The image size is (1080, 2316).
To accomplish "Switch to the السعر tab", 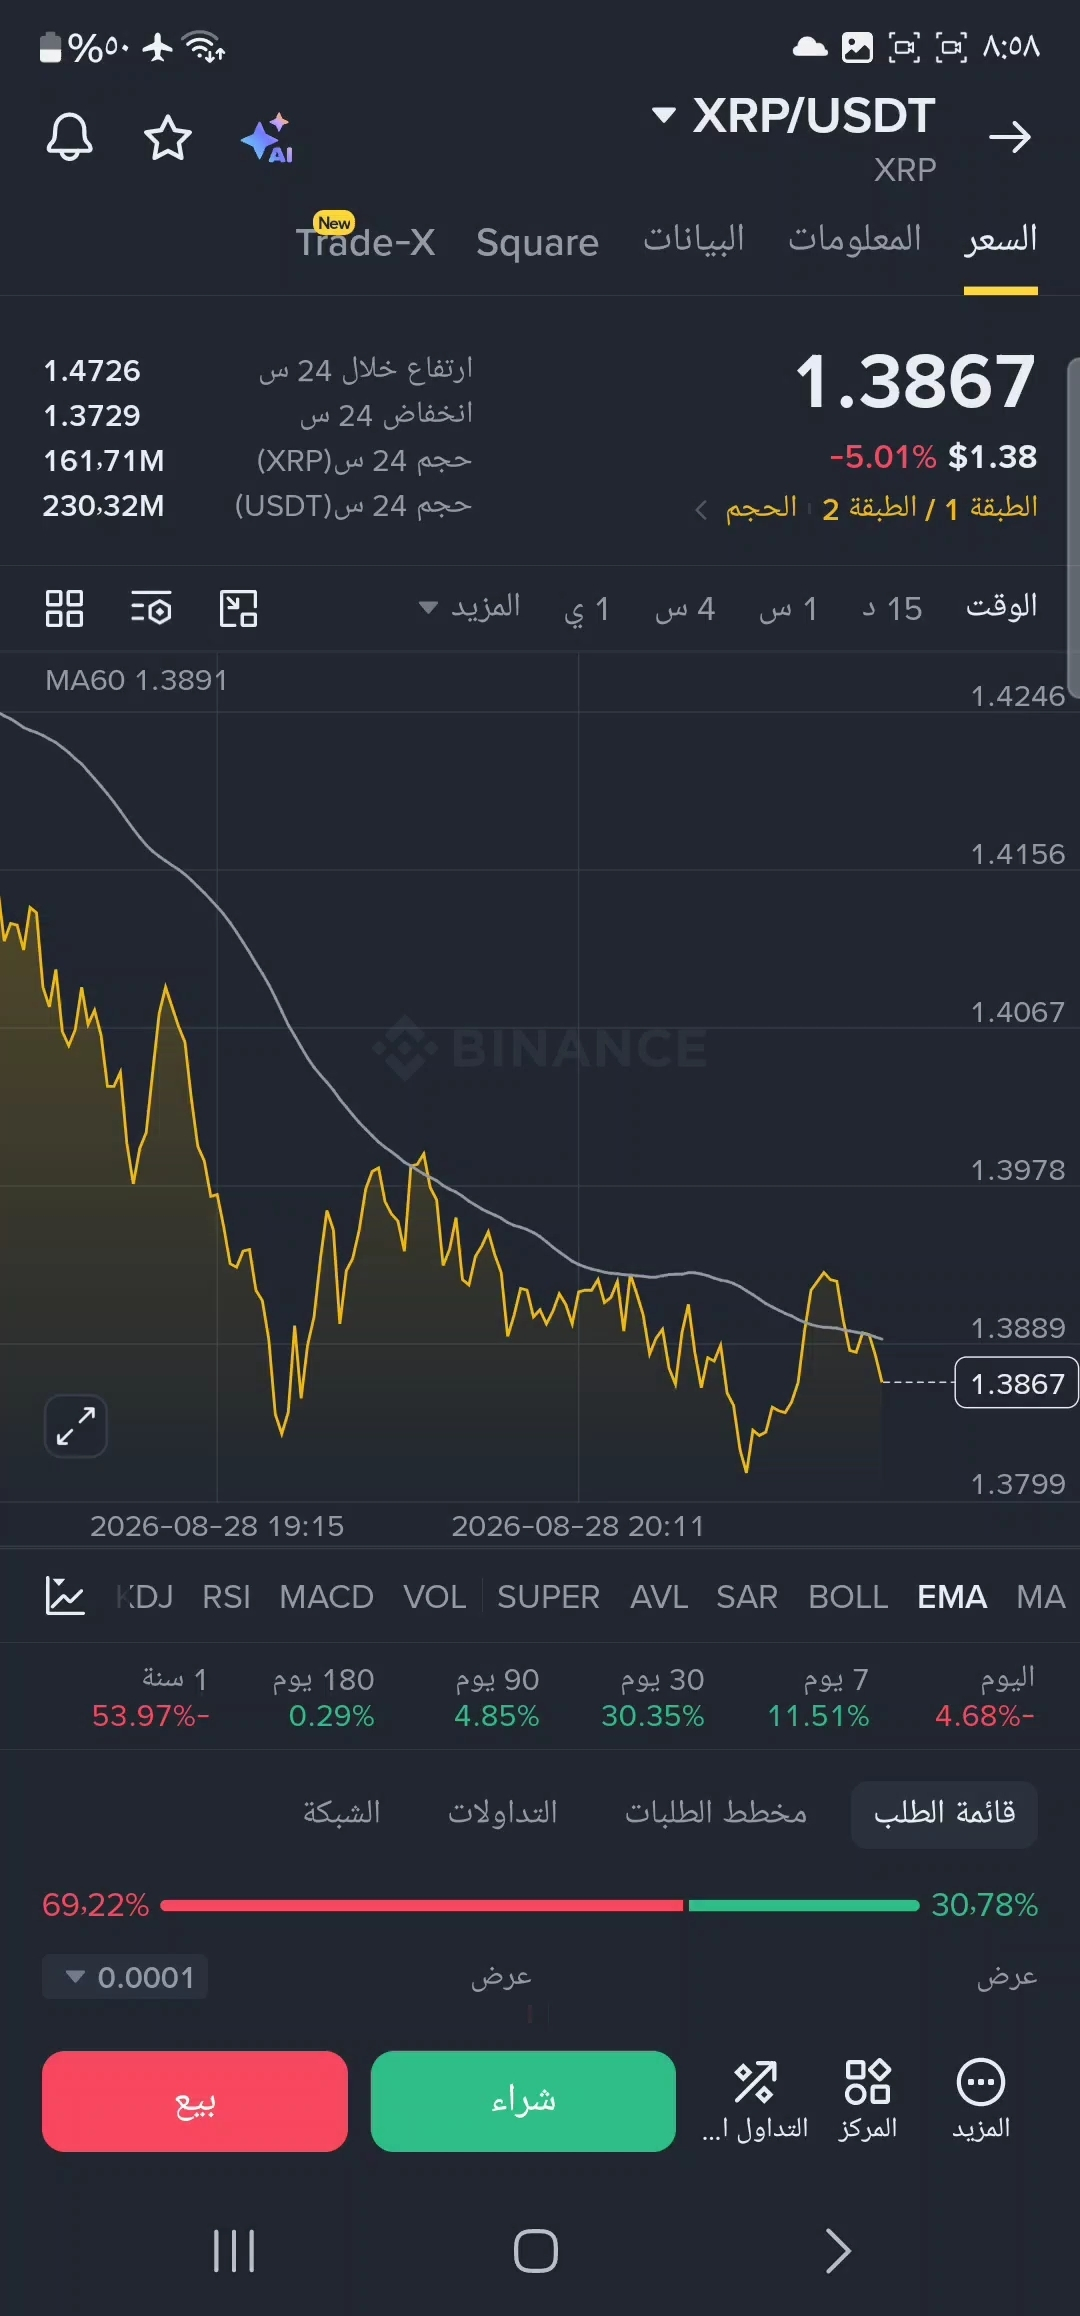I will point(1000,240).
